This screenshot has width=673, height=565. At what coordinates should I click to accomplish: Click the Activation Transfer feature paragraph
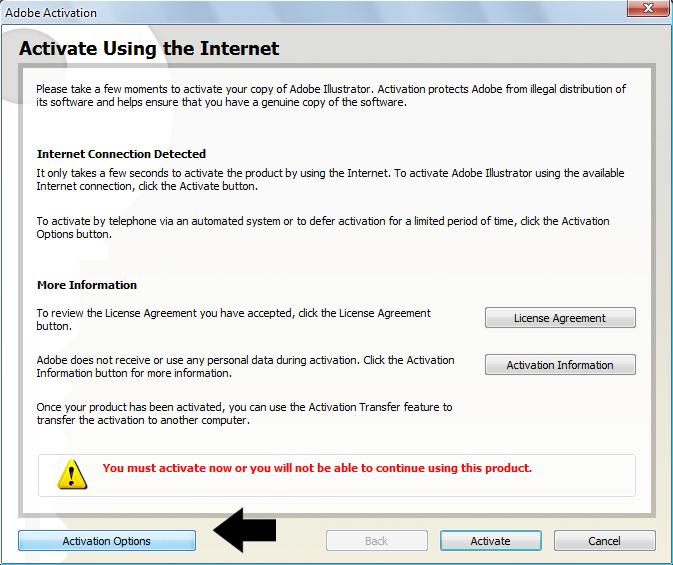[x=244, y=413]
